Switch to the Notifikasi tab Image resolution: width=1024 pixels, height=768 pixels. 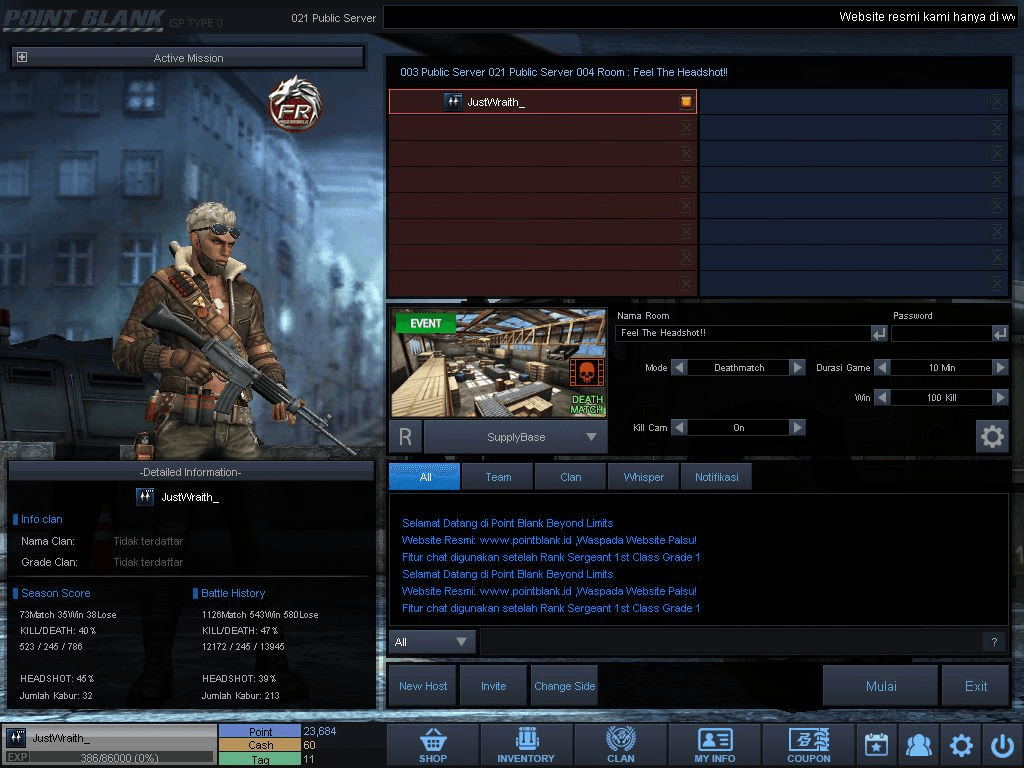point(716,477)
